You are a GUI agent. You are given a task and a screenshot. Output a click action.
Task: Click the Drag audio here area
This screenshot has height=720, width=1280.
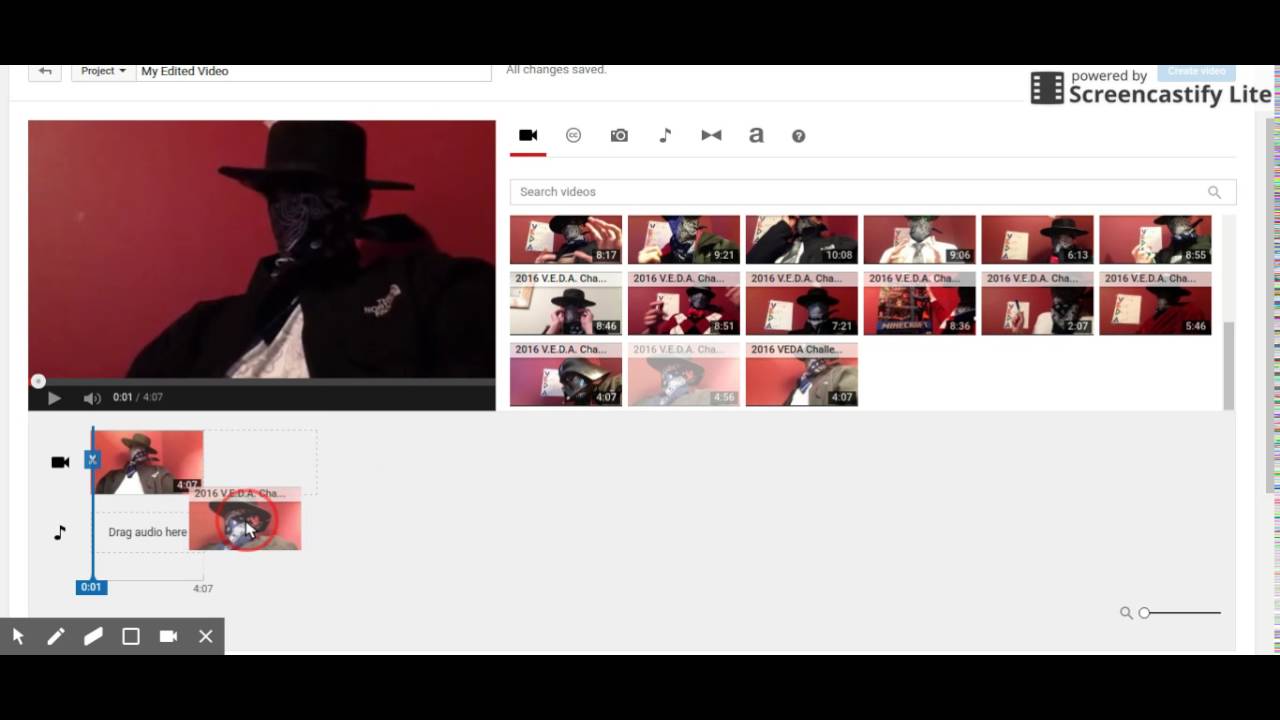coord(147,532)
